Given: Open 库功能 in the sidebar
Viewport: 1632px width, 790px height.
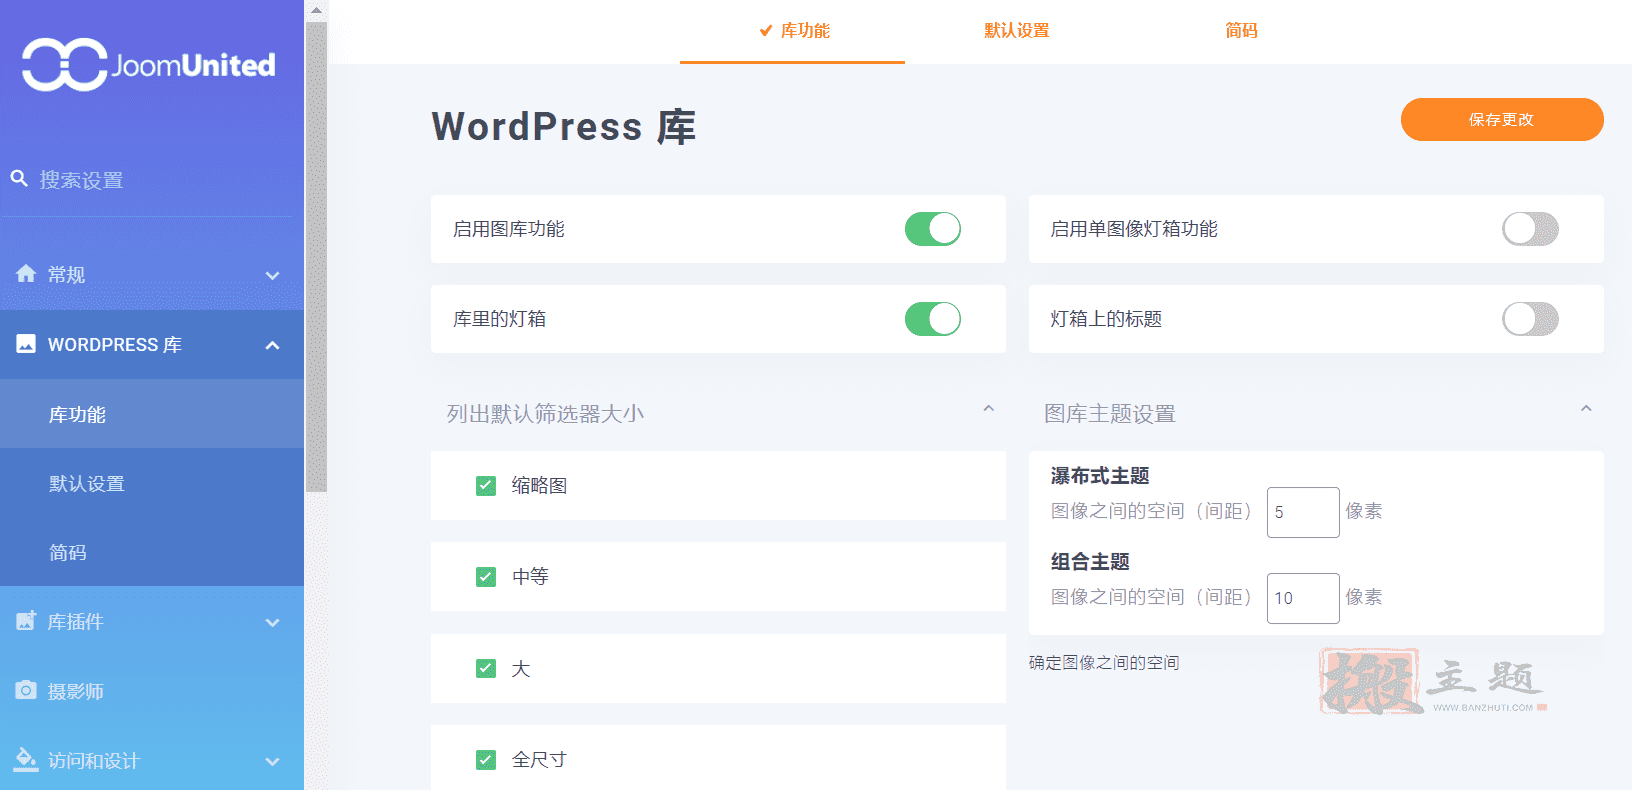Looking at the screenshot, I should [x=152, y=414].
